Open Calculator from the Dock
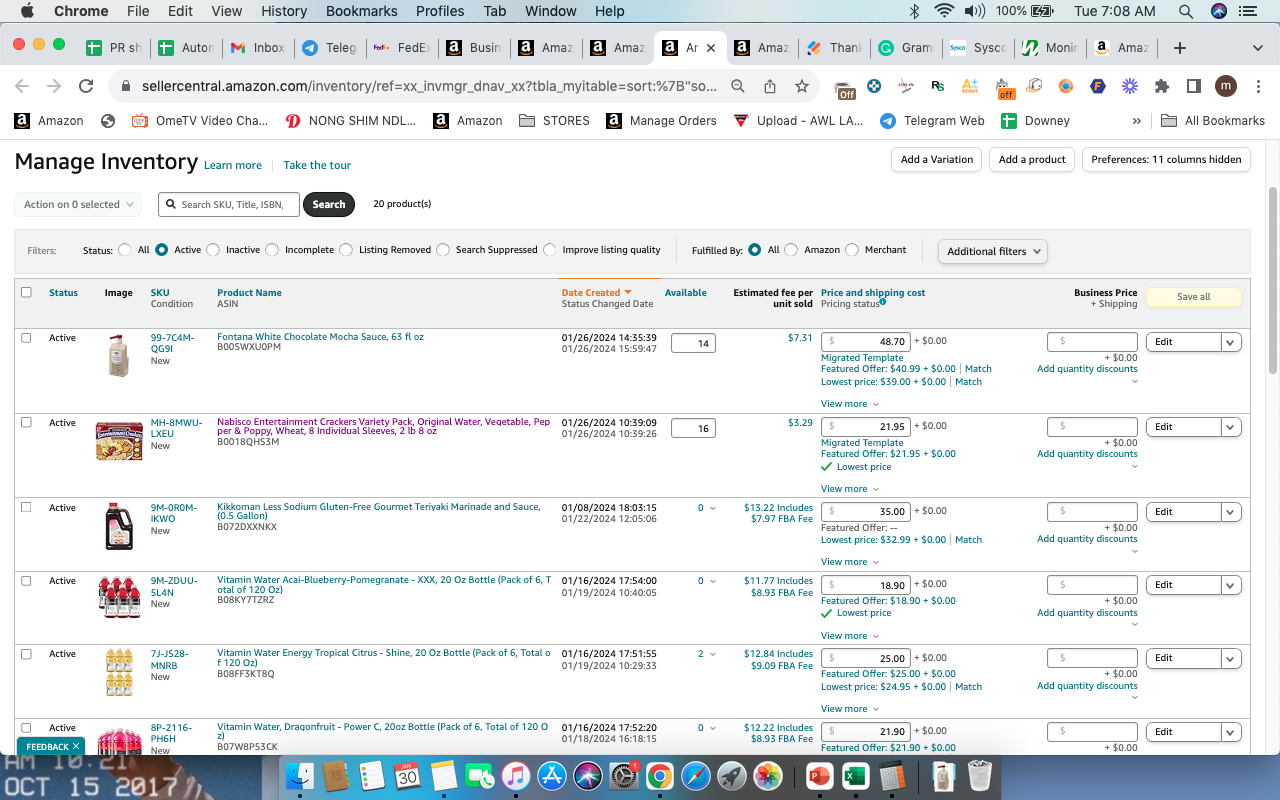This screenshot has height=800, width=1280. click(891, 776)
